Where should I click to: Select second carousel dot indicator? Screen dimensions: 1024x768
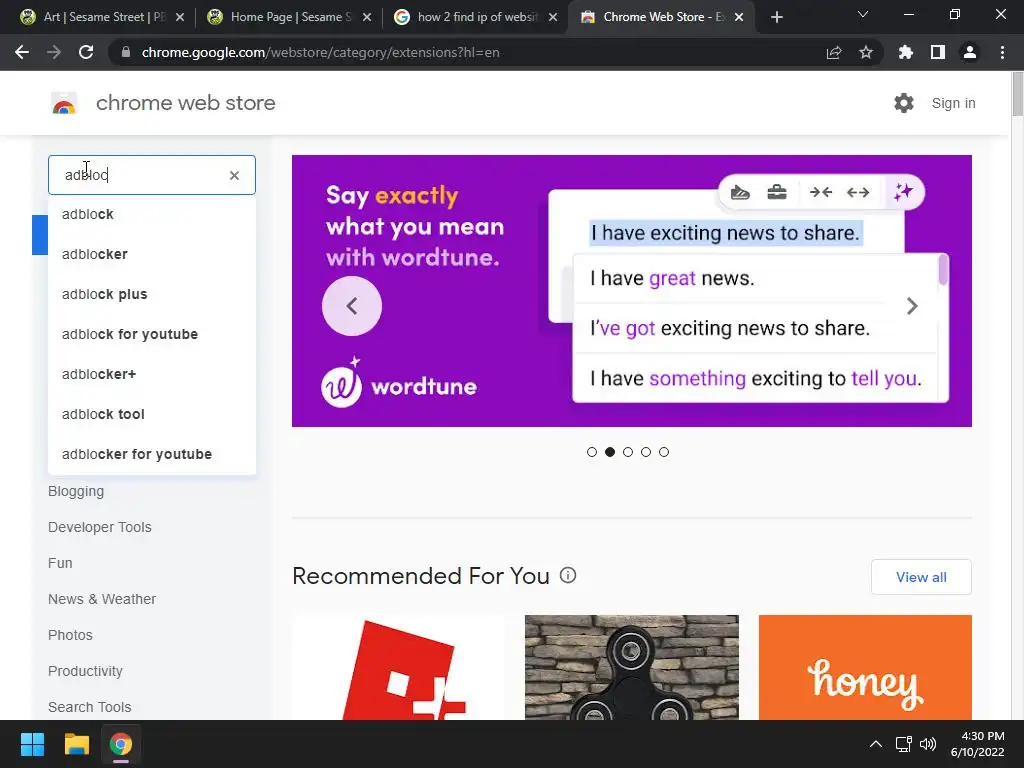(x=610, y=452)
